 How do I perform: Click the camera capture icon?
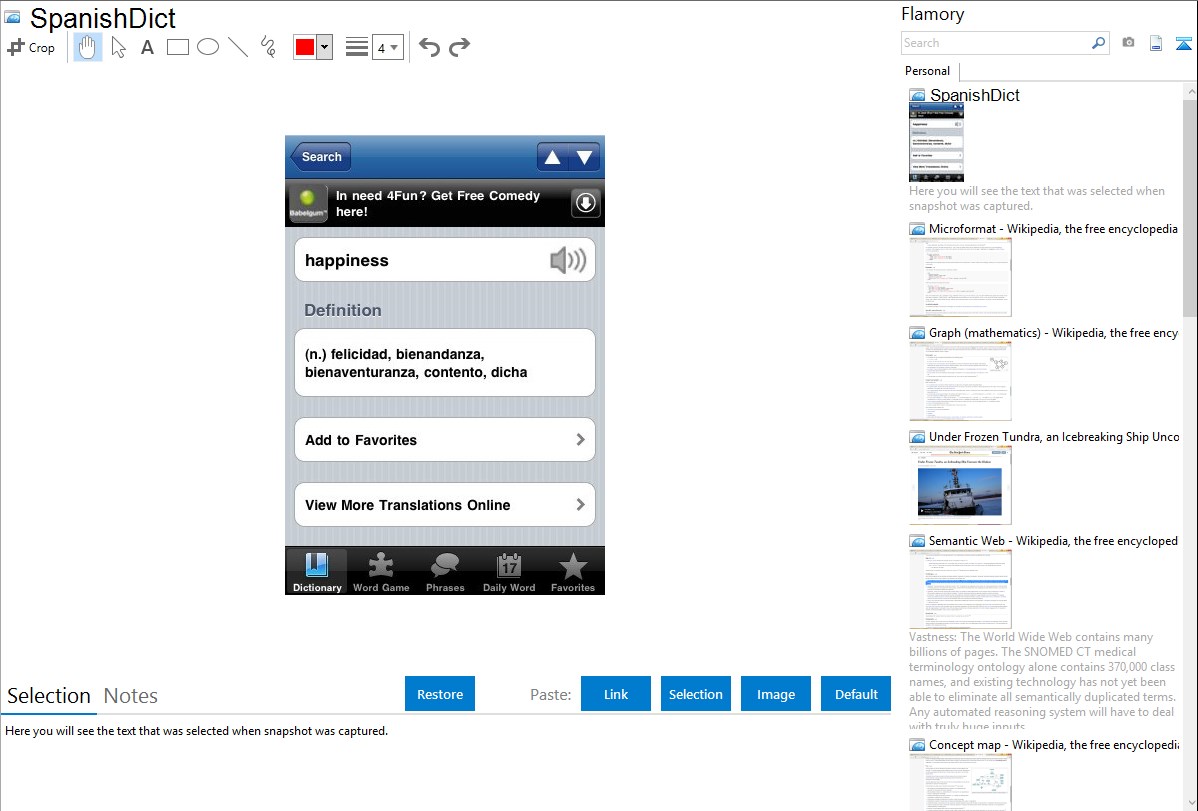[x=1128, y=43]
